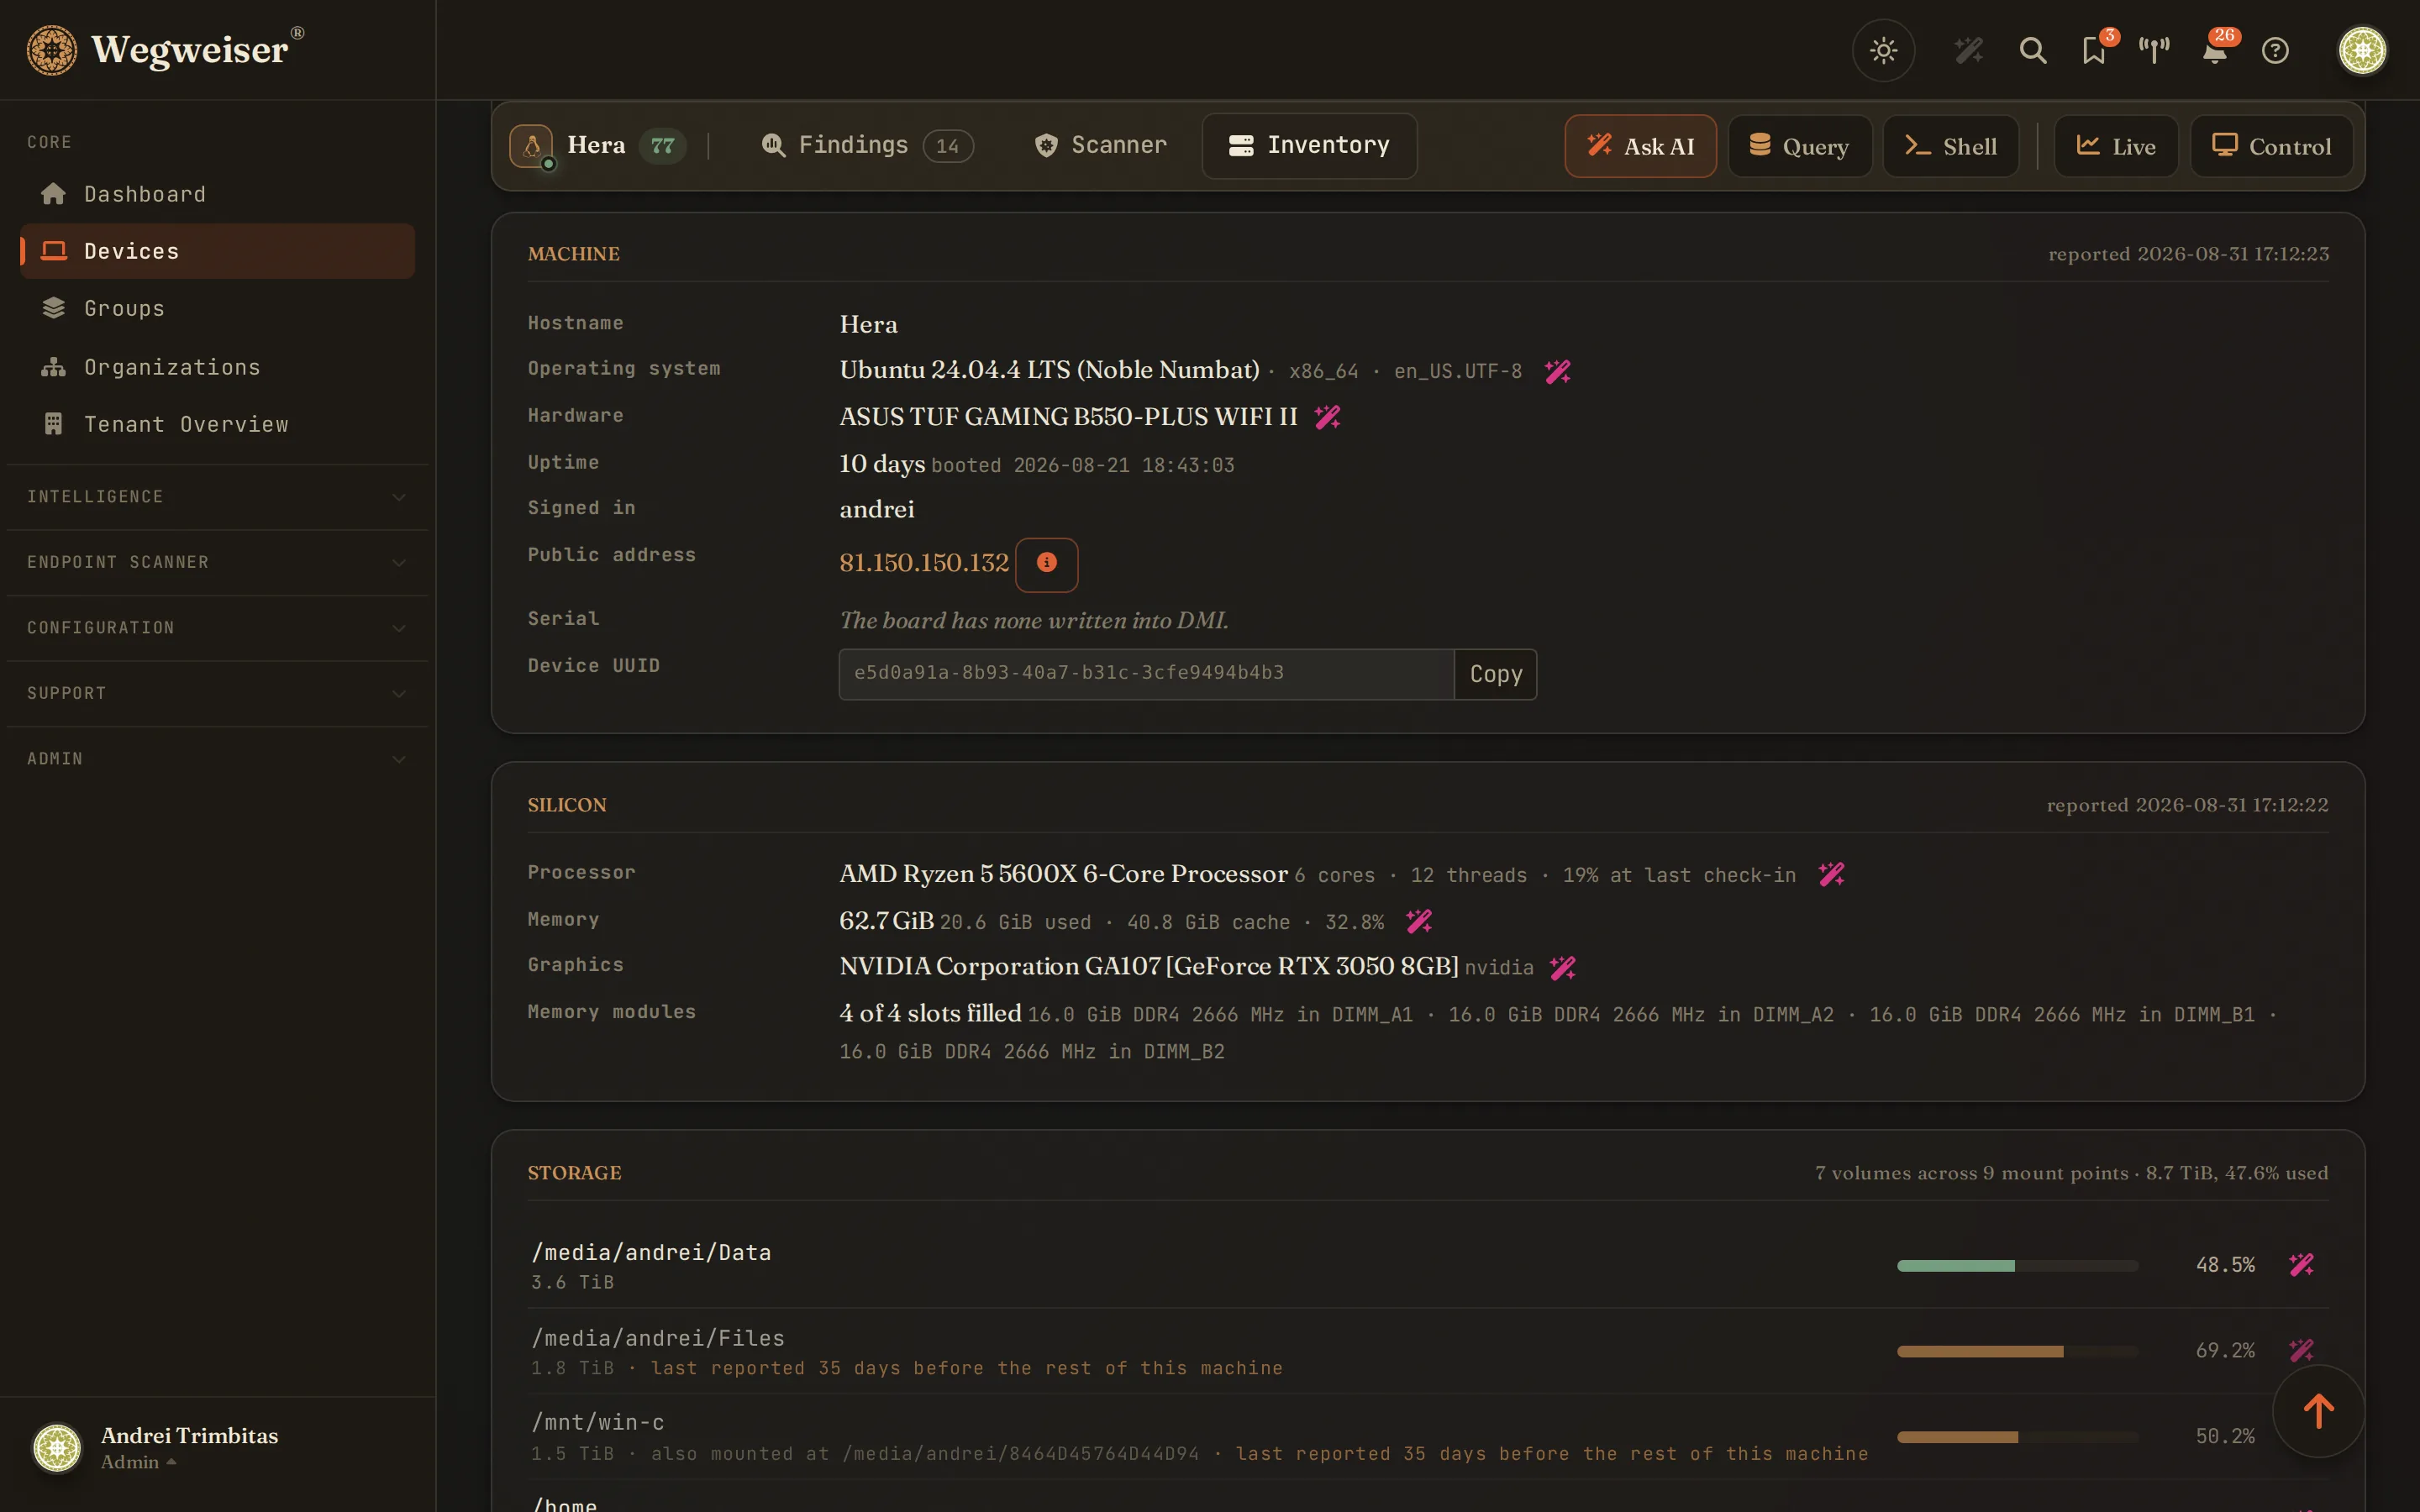The width and height of the screenshot is (2420, 1512).
Task: Click the AI wand beside Graphics row
Action: pyautogui.click(x=1562, y=968)
